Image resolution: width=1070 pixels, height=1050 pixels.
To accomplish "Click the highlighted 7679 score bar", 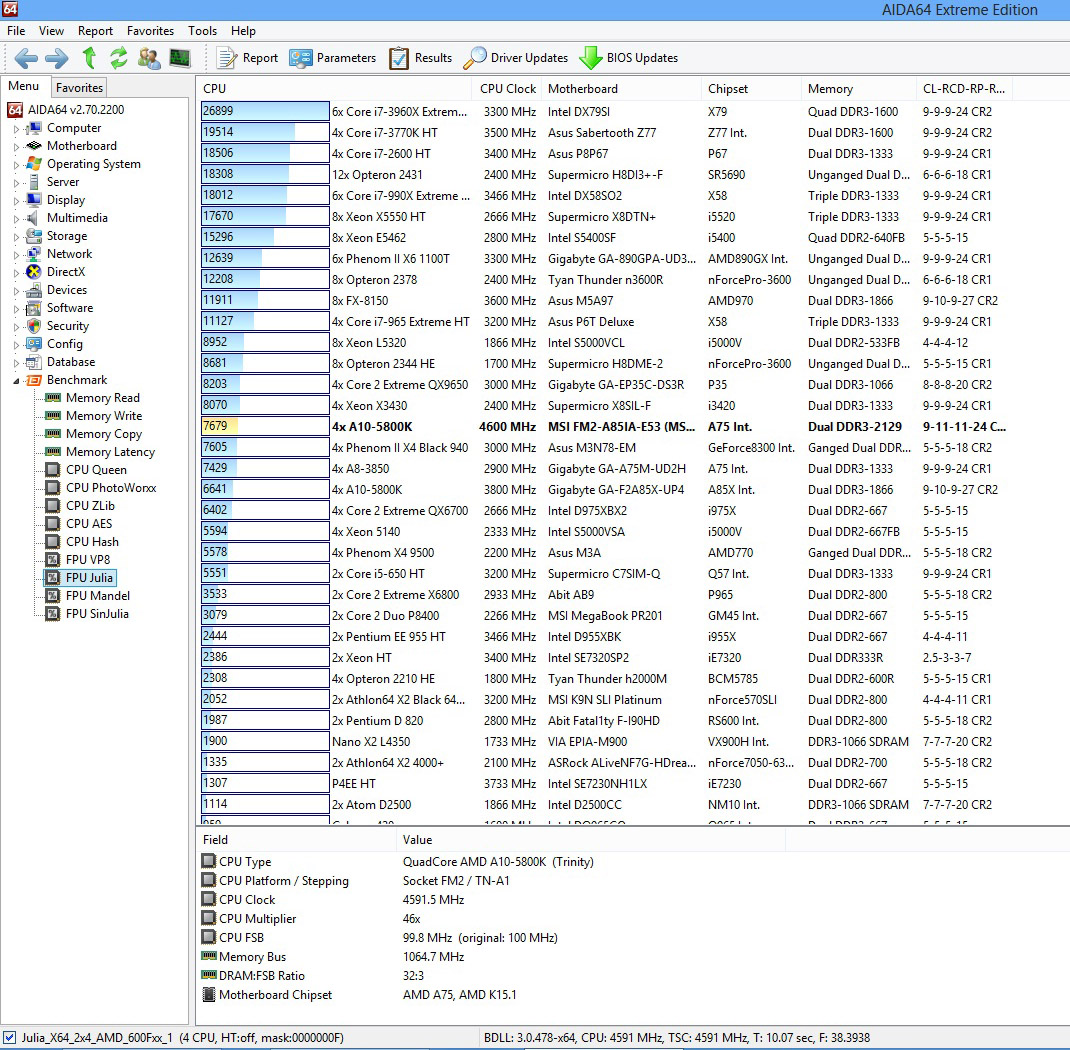I will pyautogui.click(x=265, y=426).
